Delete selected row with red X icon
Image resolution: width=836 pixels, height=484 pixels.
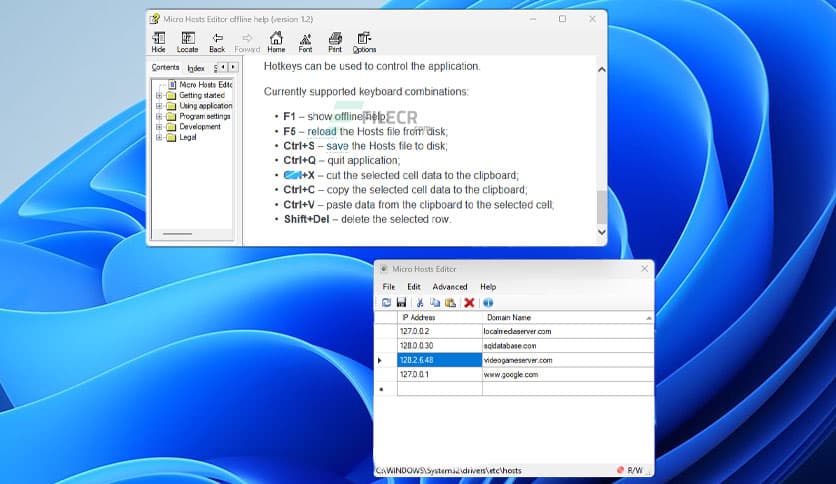point(469,303)
